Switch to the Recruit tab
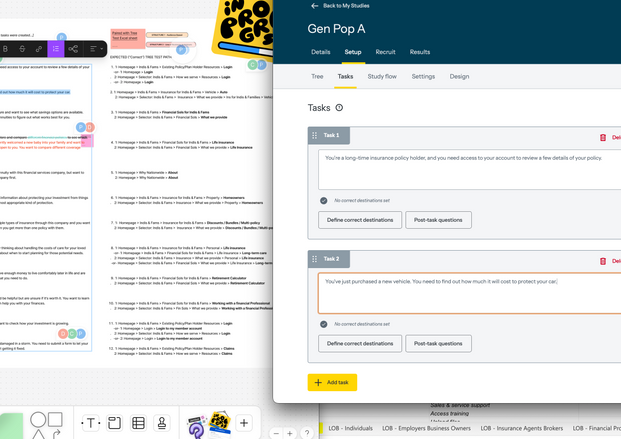Screen dimensions: 621x439 [x=385, y=52]
